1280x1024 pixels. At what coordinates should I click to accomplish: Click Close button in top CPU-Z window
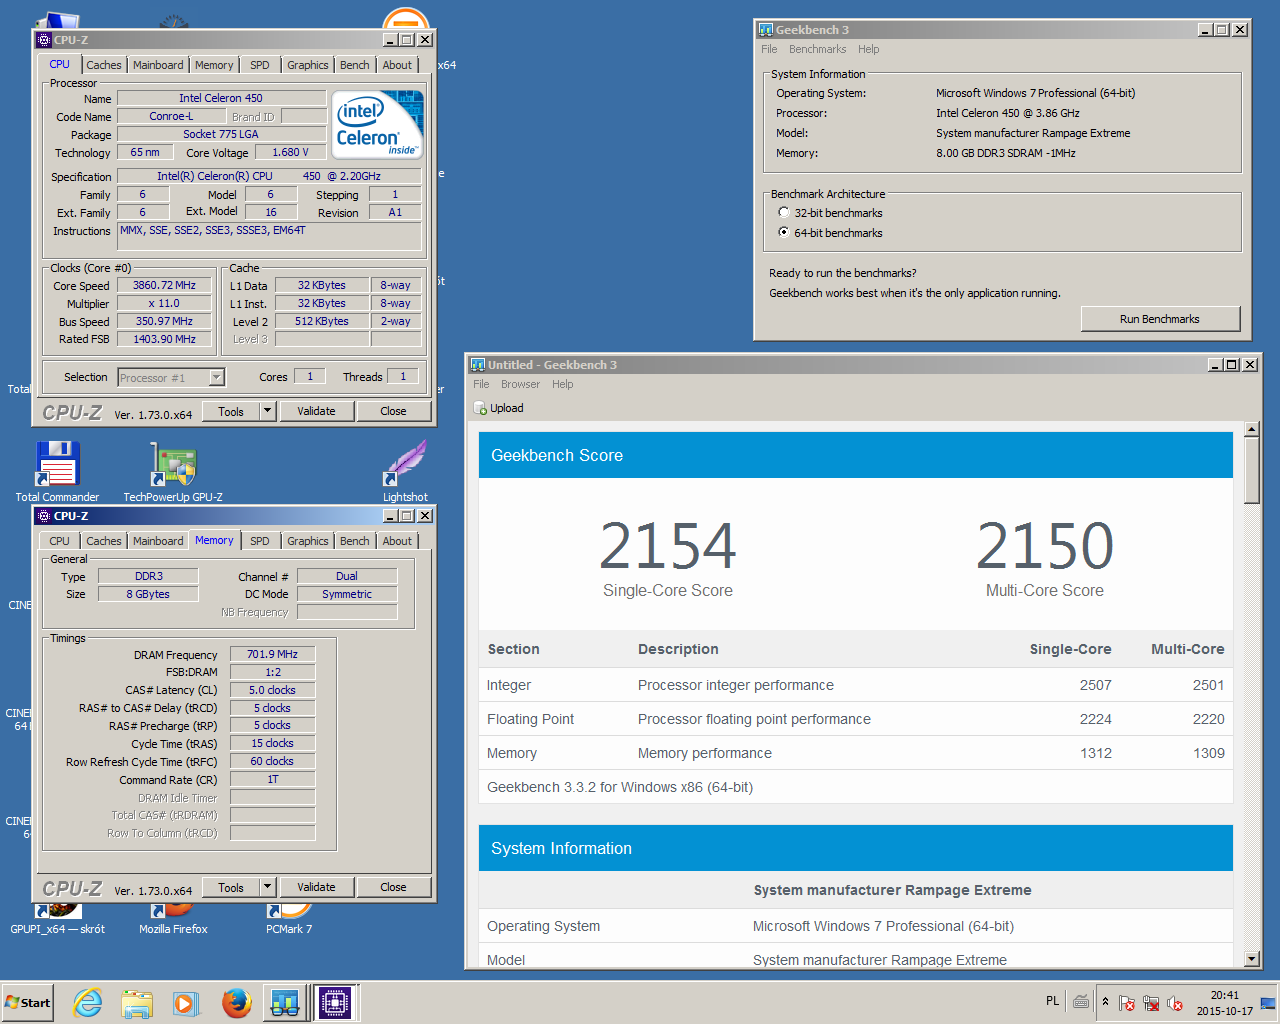(x=393, y=411)
